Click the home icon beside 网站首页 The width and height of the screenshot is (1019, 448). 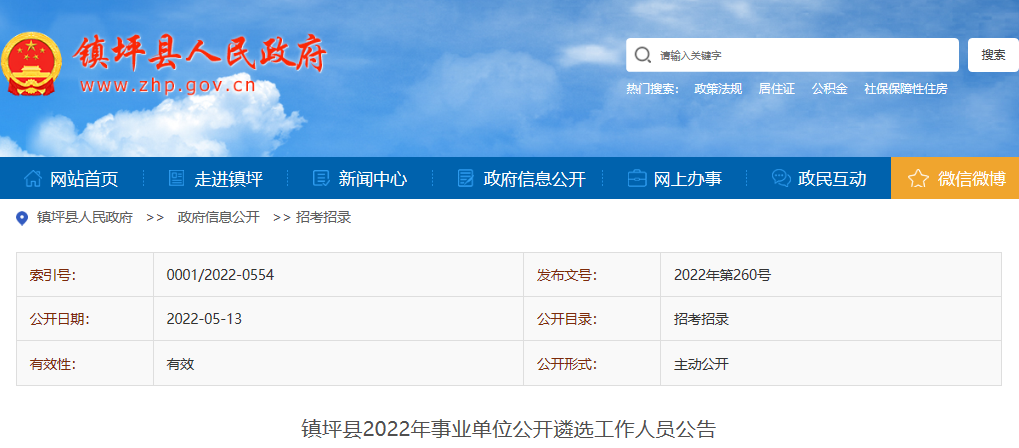pyautogui.click(x=33, y=179)
